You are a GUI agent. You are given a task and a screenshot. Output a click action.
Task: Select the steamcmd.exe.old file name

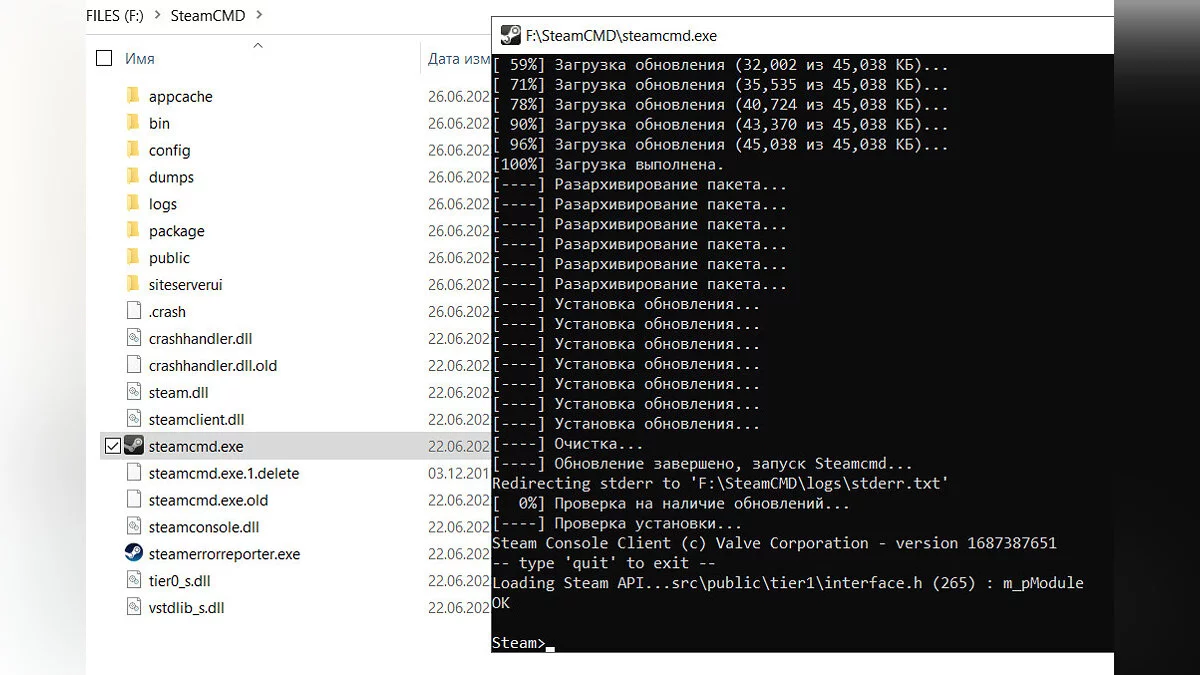click(x=208, y=501)
